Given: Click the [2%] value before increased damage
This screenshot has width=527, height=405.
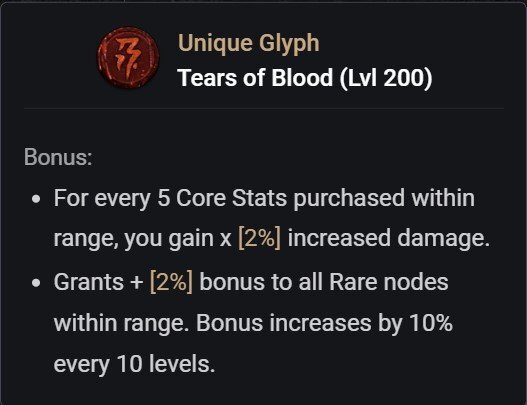Looking at the screenshot, I should 259,239.
